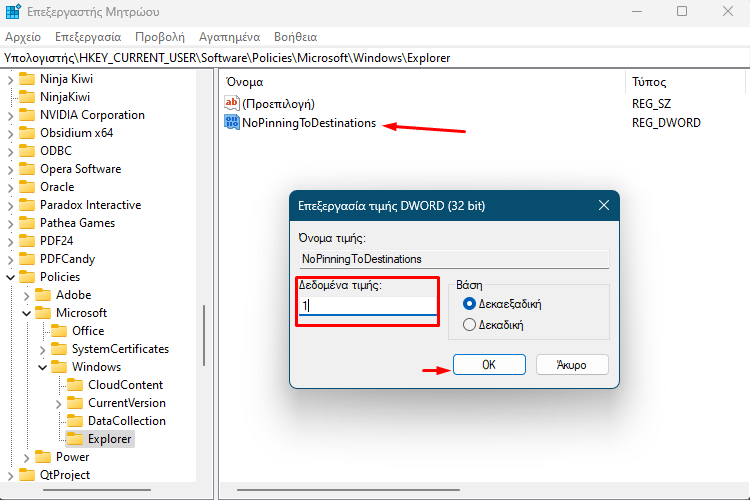This screenshot has height=500, width=750.
Task: Click the Explorer folder icon
Action: [x=75, y=439]
